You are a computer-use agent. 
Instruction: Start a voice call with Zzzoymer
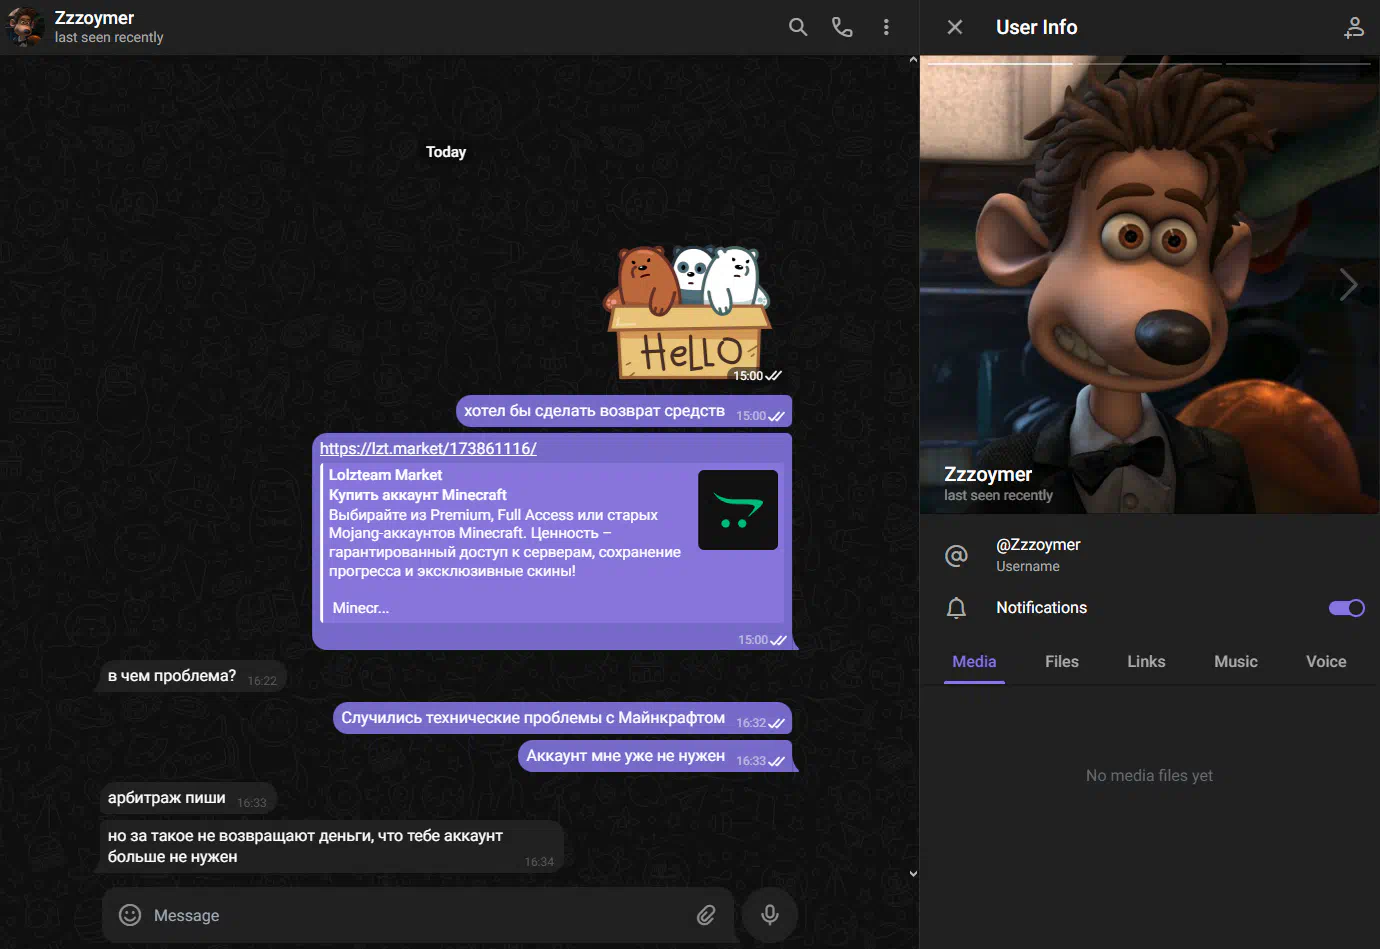(842, 27)
